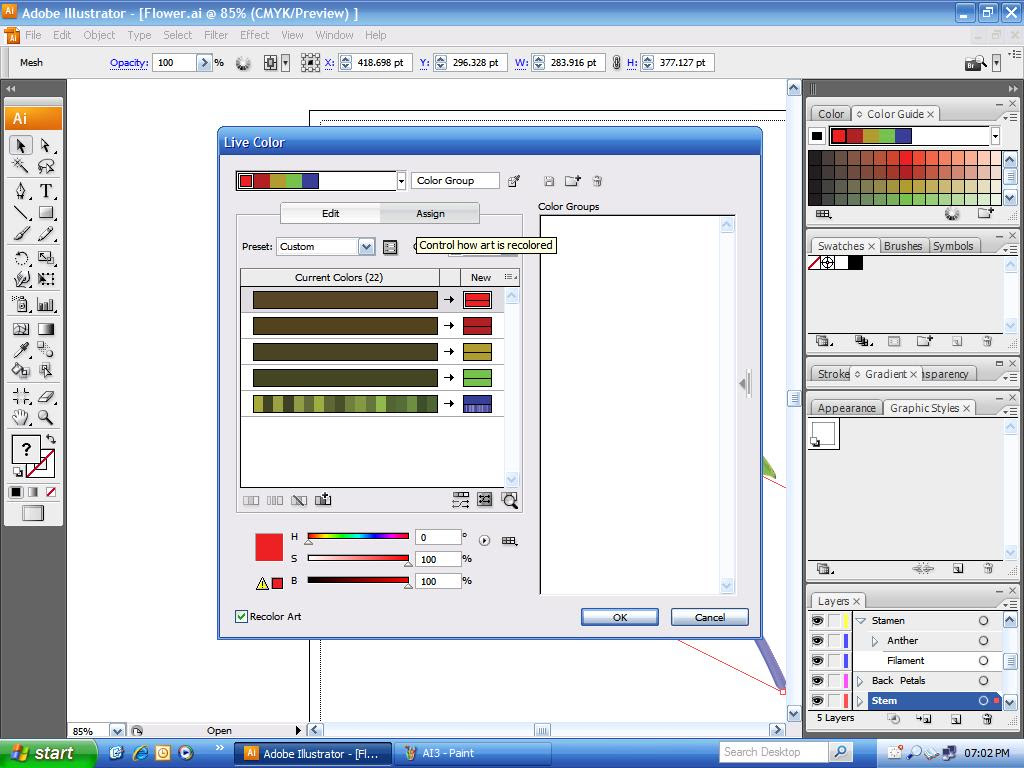Image resolution: width=1024 pixels, height=768 pixels.
Task: Click OK in Live Color dialog
Action: click(620, 617)
